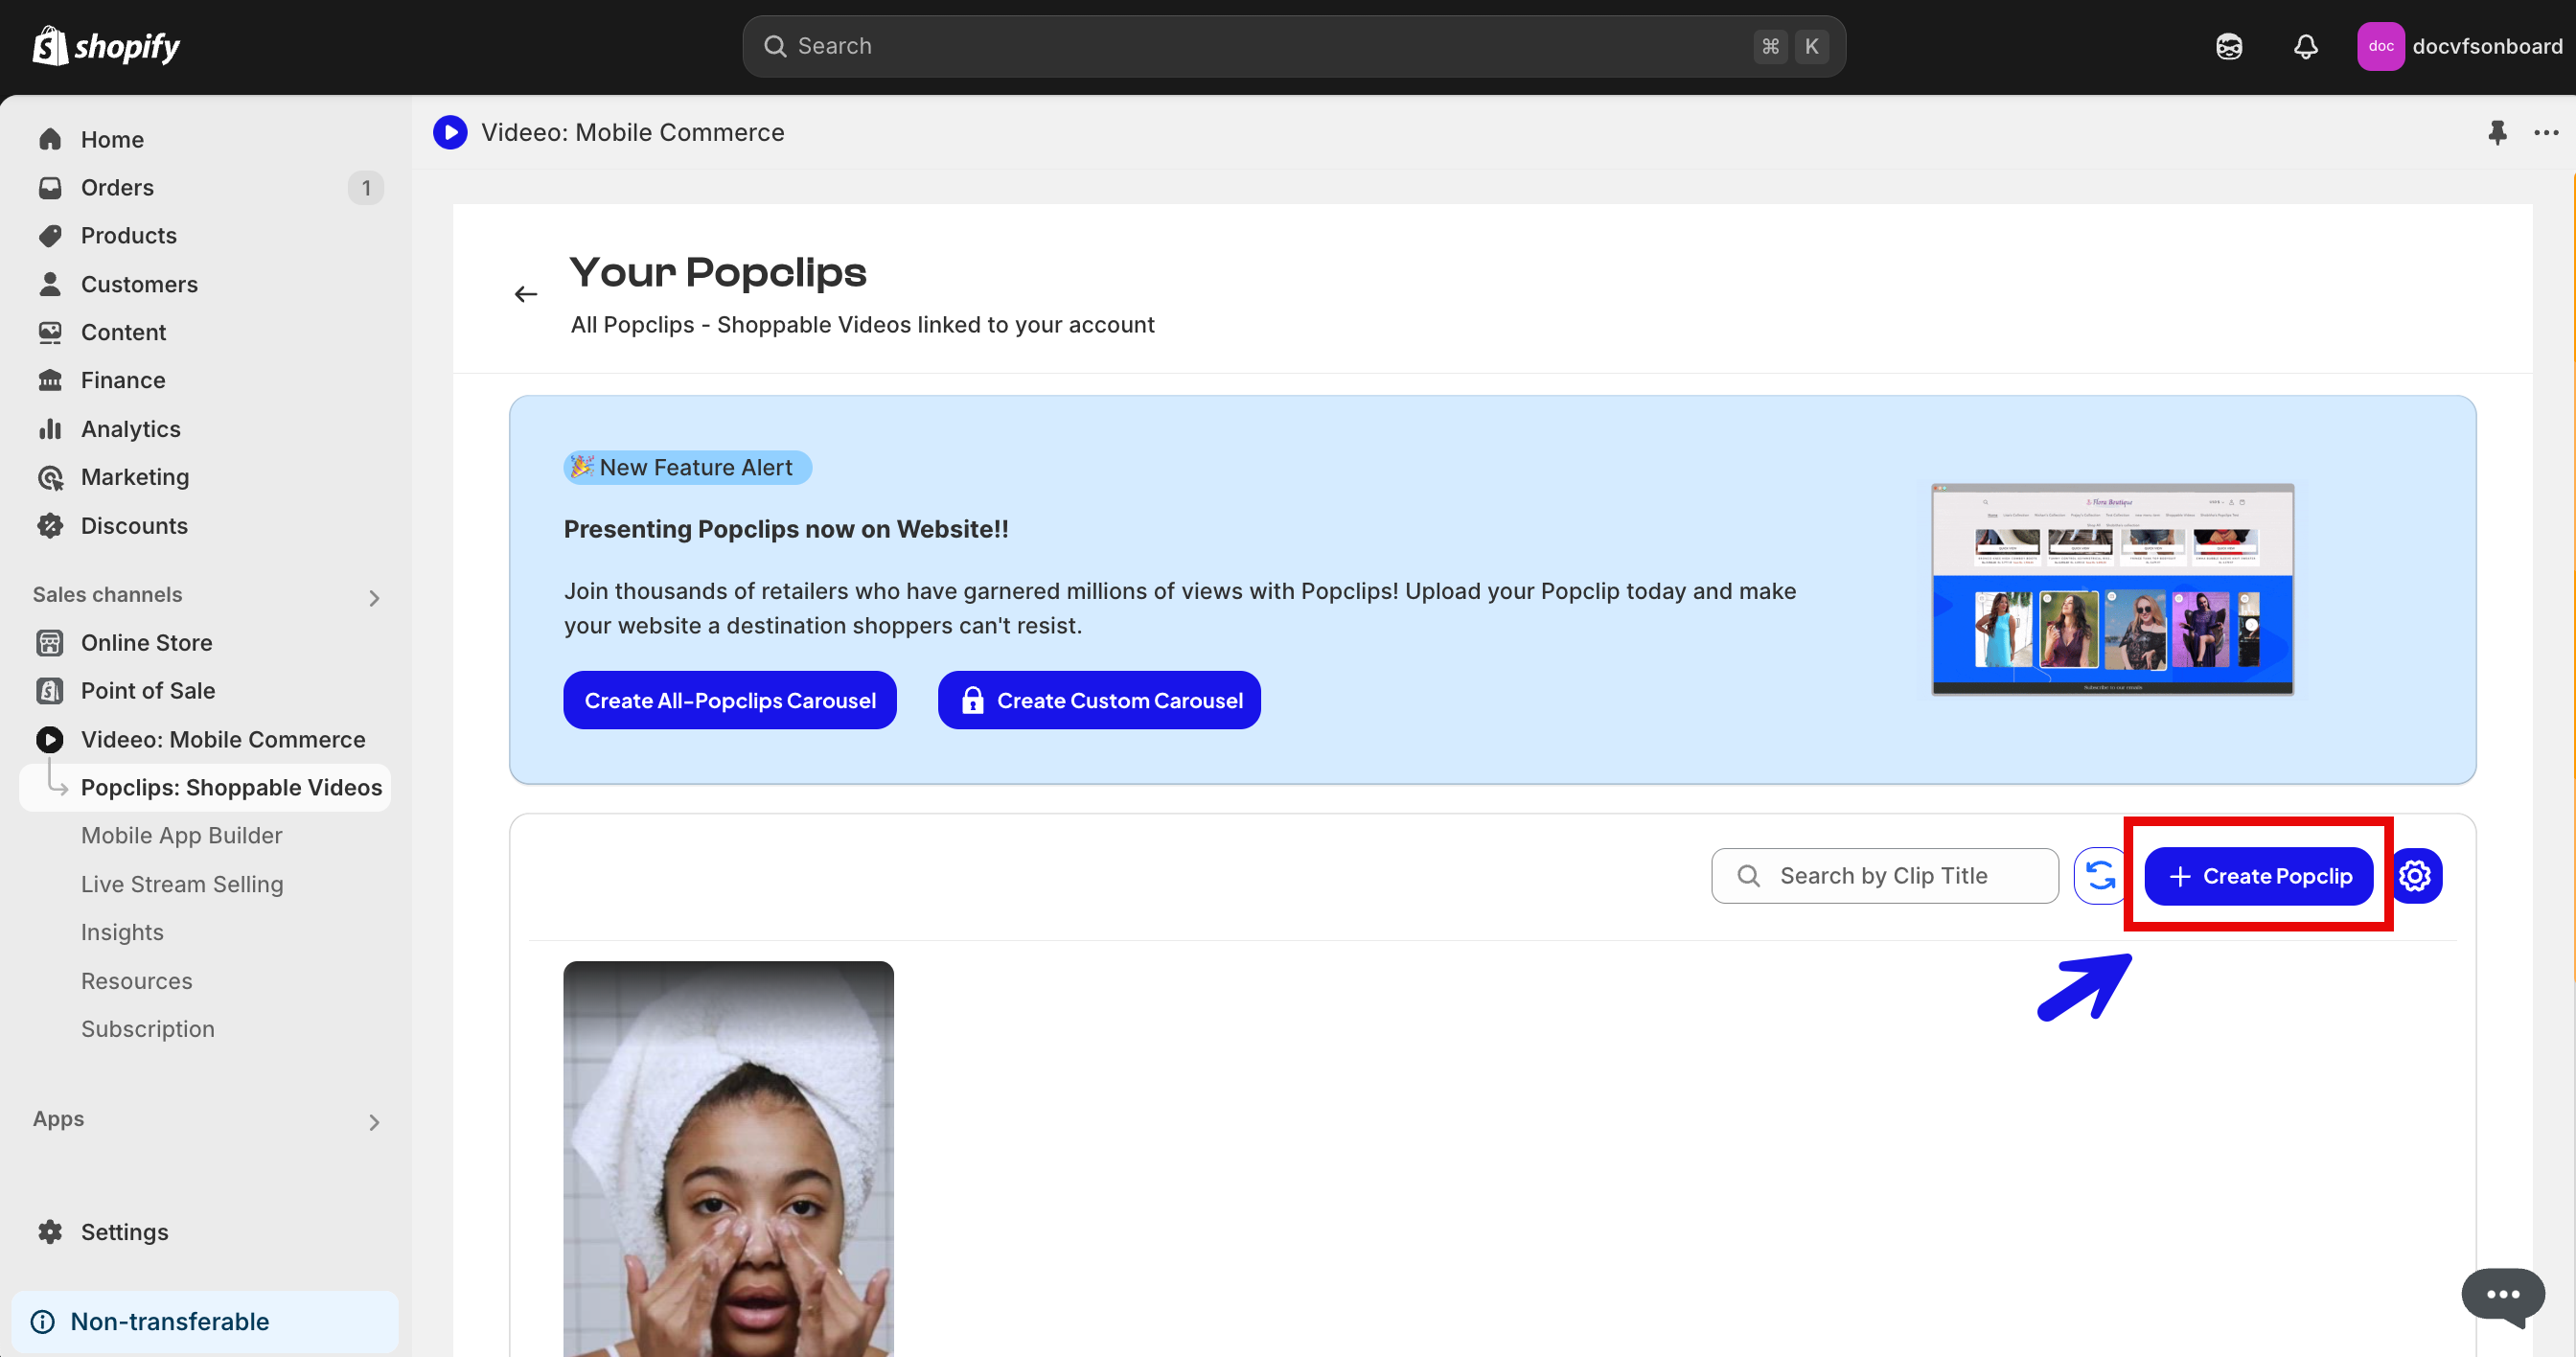
Task: Open the chat support bubble
Action: pyautogui.click(x=2503, y=1295)
